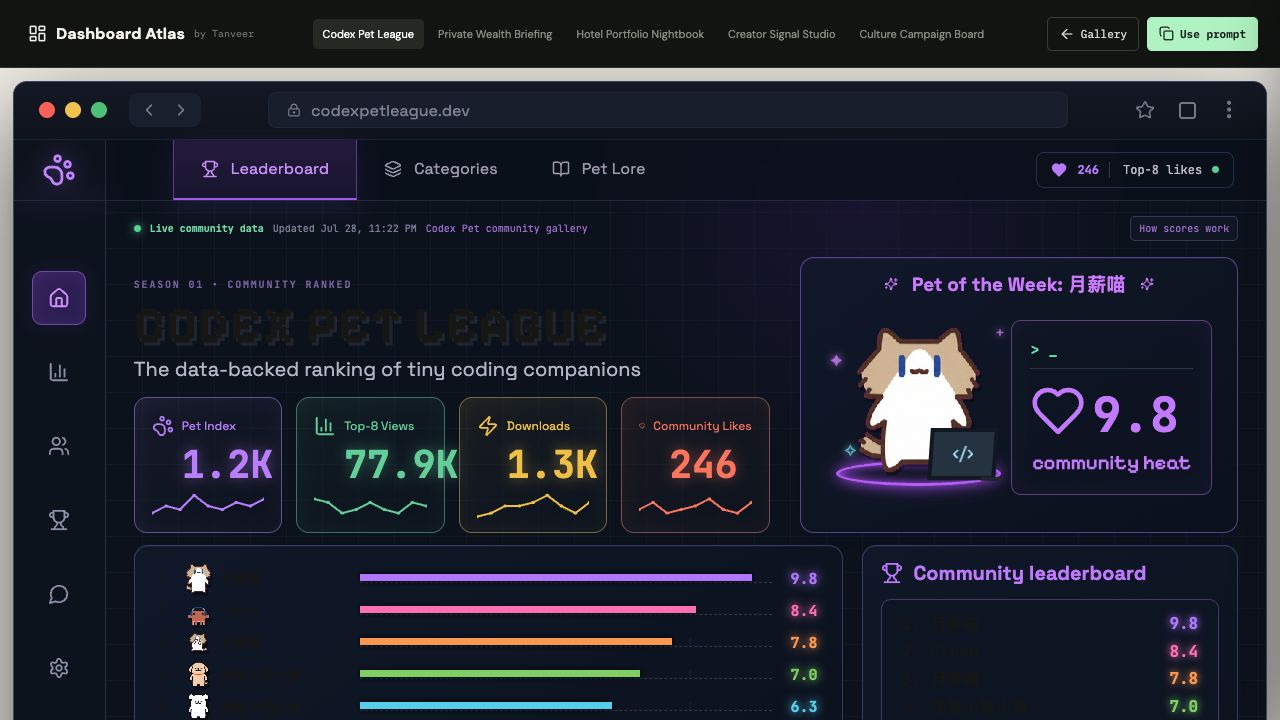
Task: Open the Hotel Portfolio Nightbook tab
Action: coord(640,34)
